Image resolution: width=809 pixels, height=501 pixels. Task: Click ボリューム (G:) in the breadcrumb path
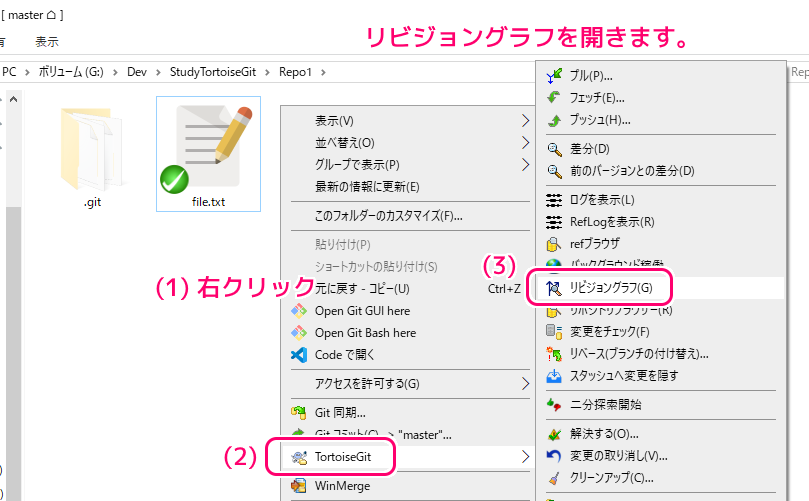[x=71, y=72]
